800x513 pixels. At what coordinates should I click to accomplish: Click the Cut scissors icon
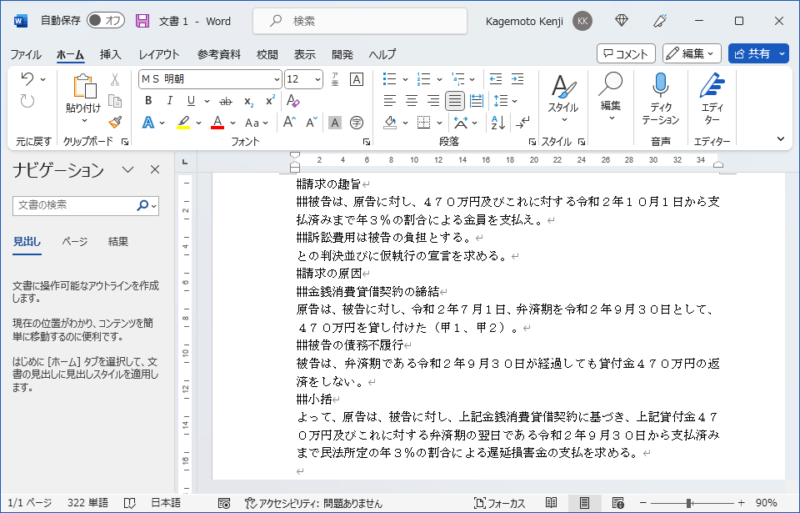point(115,79)
